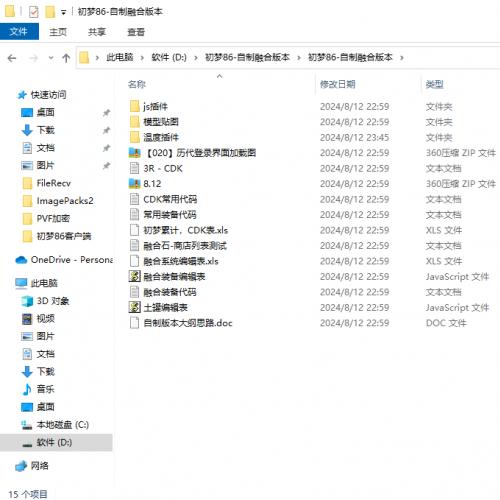The width and height of the screenshot is (500, 500).
Task: Click the 3D 对象 sidebar icon
Action: 27,301
